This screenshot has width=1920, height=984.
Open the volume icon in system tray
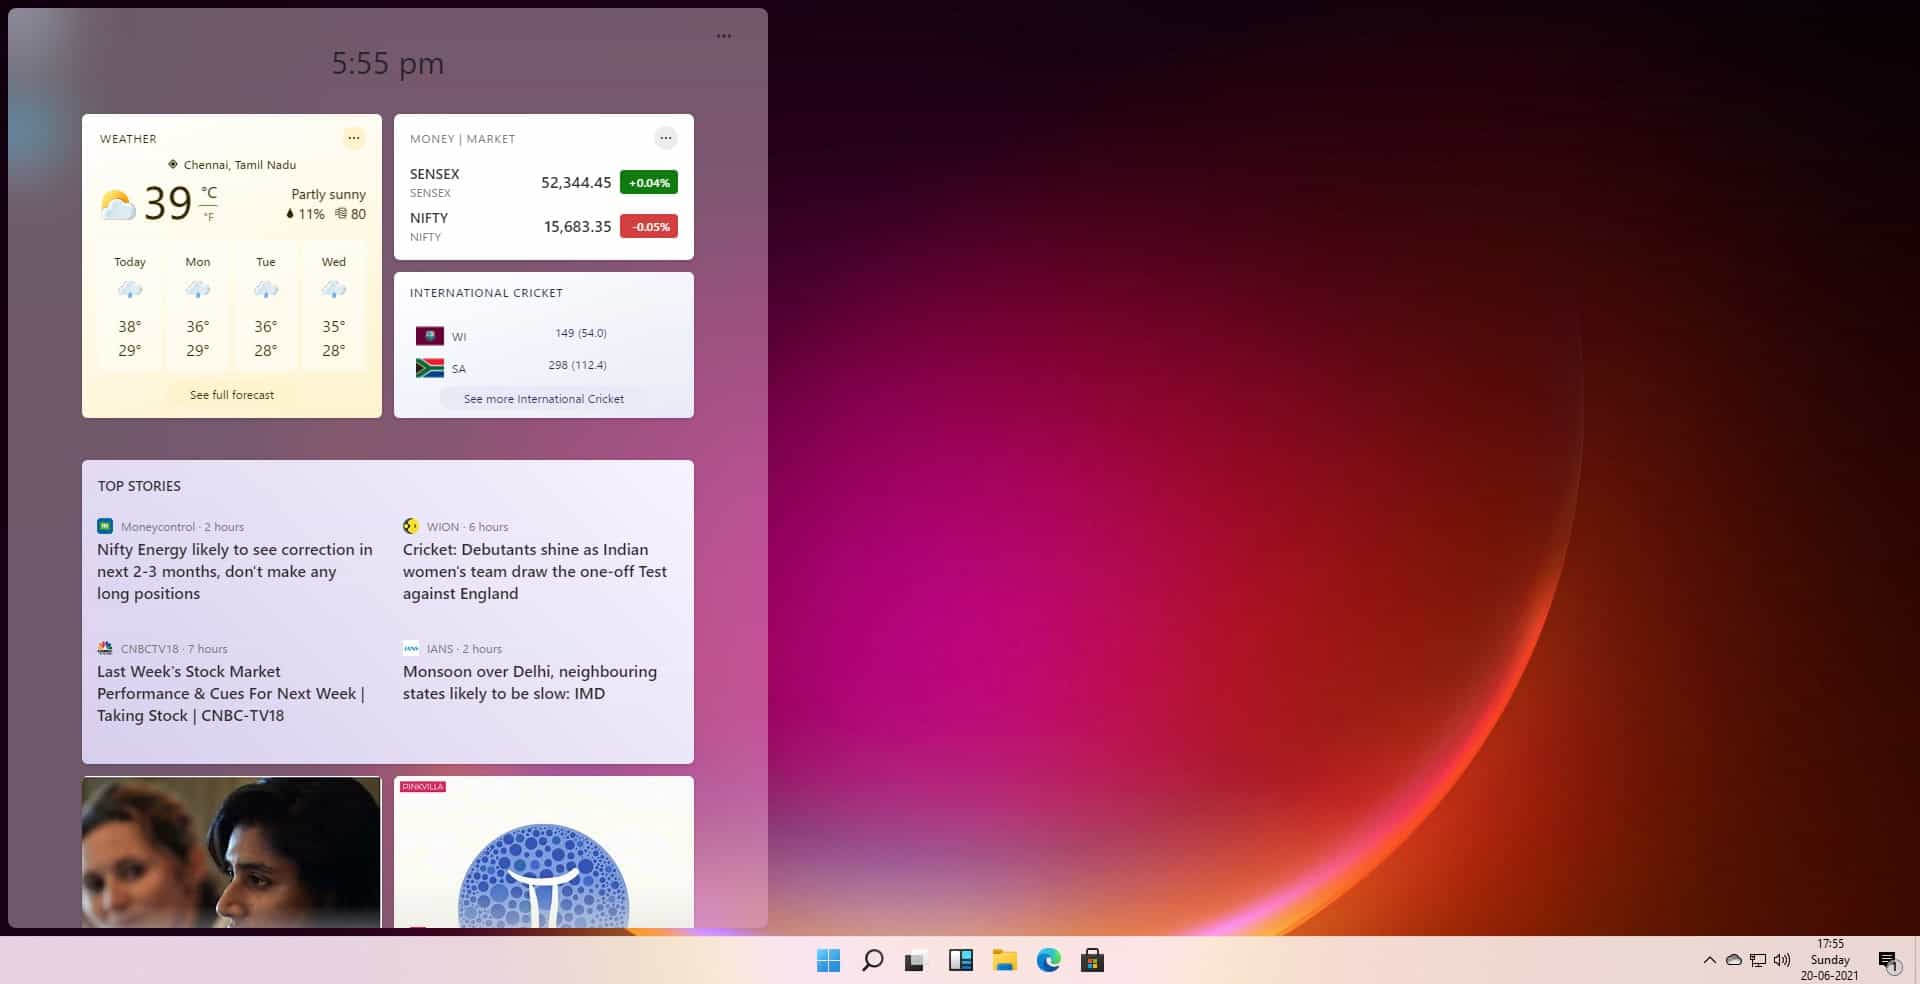(x=1781, y=961)
